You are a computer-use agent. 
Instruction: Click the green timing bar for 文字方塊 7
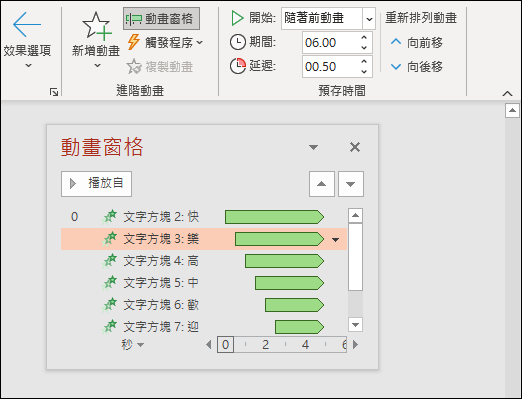299,327
